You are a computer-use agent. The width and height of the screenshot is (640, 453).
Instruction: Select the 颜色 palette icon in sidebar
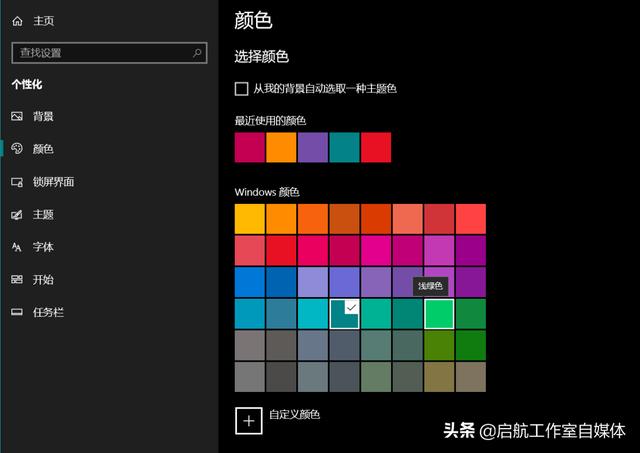[x=17, y=149]
